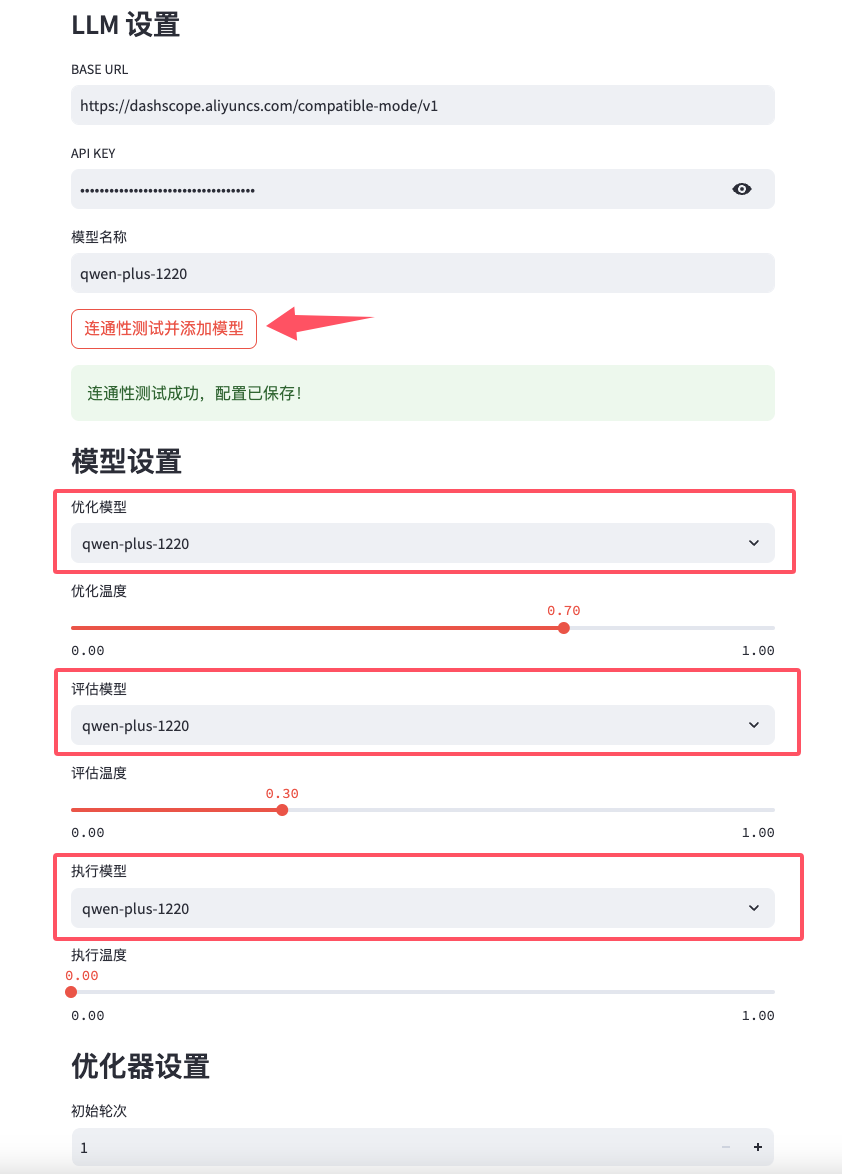Focus the API KEY password field
Screen dimensions: 842x1174
pos(397,189)
